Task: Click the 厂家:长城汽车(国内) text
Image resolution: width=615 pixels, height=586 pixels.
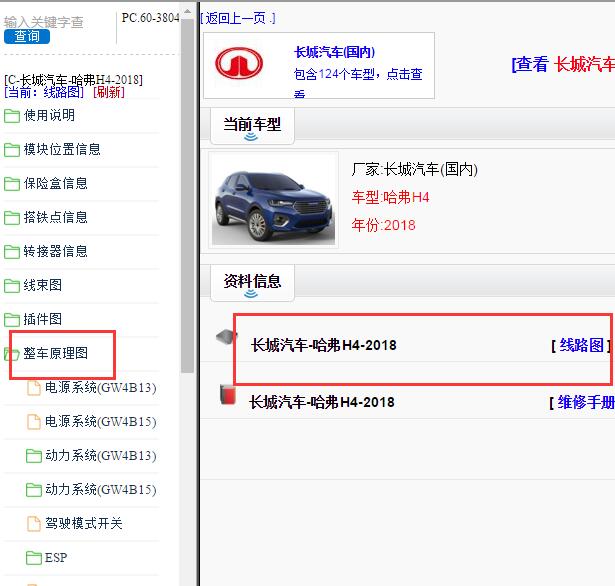Action: [415, 170]
